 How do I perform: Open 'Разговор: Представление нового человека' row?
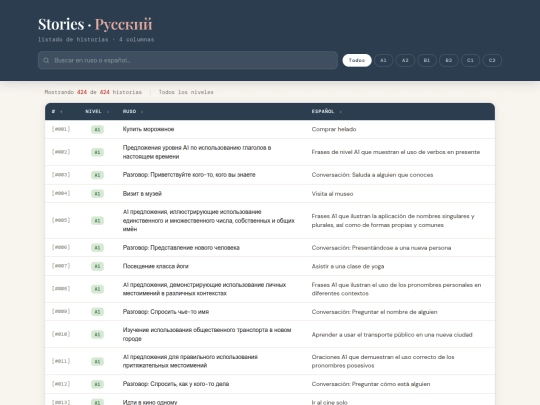181,248
